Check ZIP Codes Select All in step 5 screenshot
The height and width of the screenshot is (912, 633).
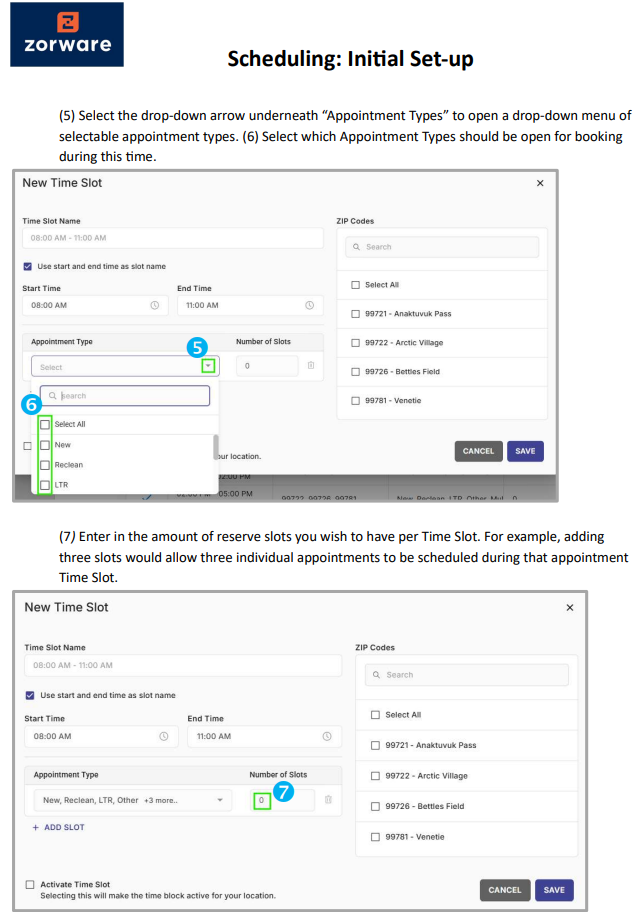click(x=355, y=285)
